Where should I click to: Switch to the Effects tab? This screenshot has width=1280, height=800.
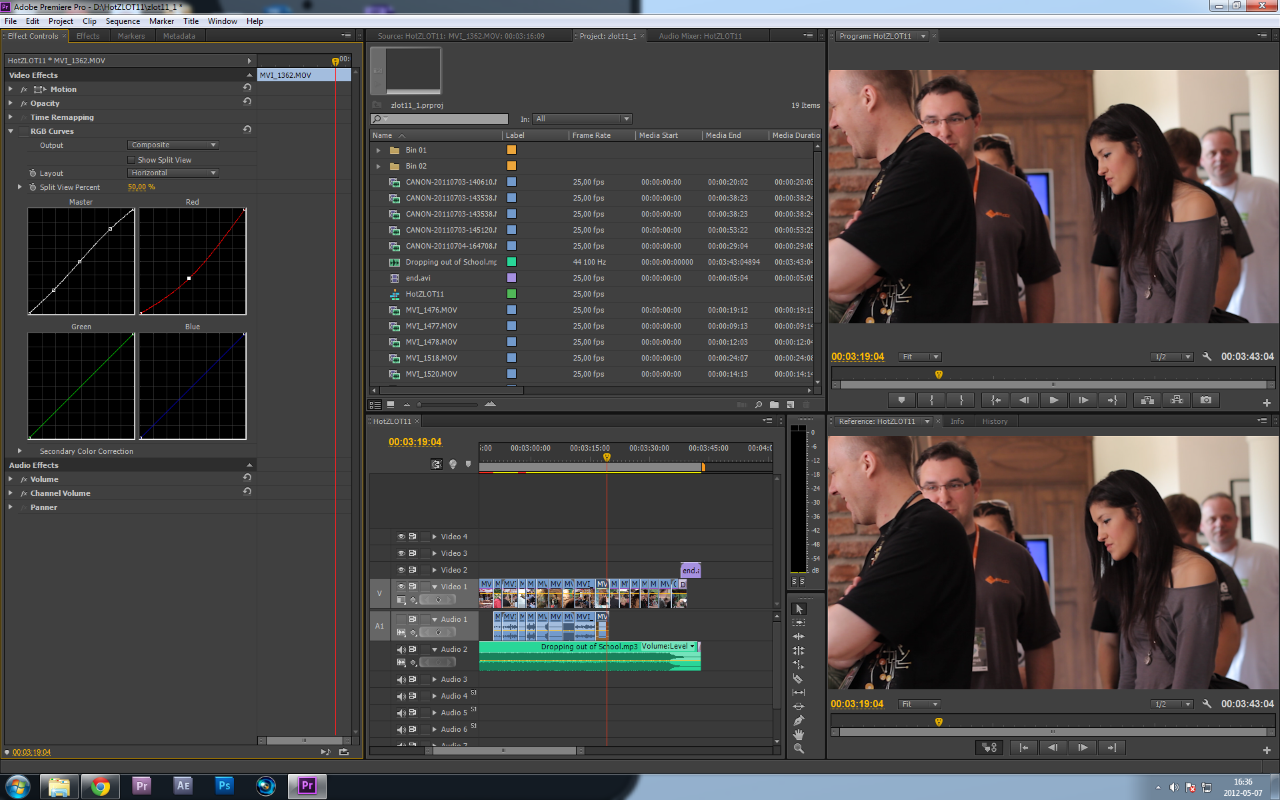click(x=88, y=36)
